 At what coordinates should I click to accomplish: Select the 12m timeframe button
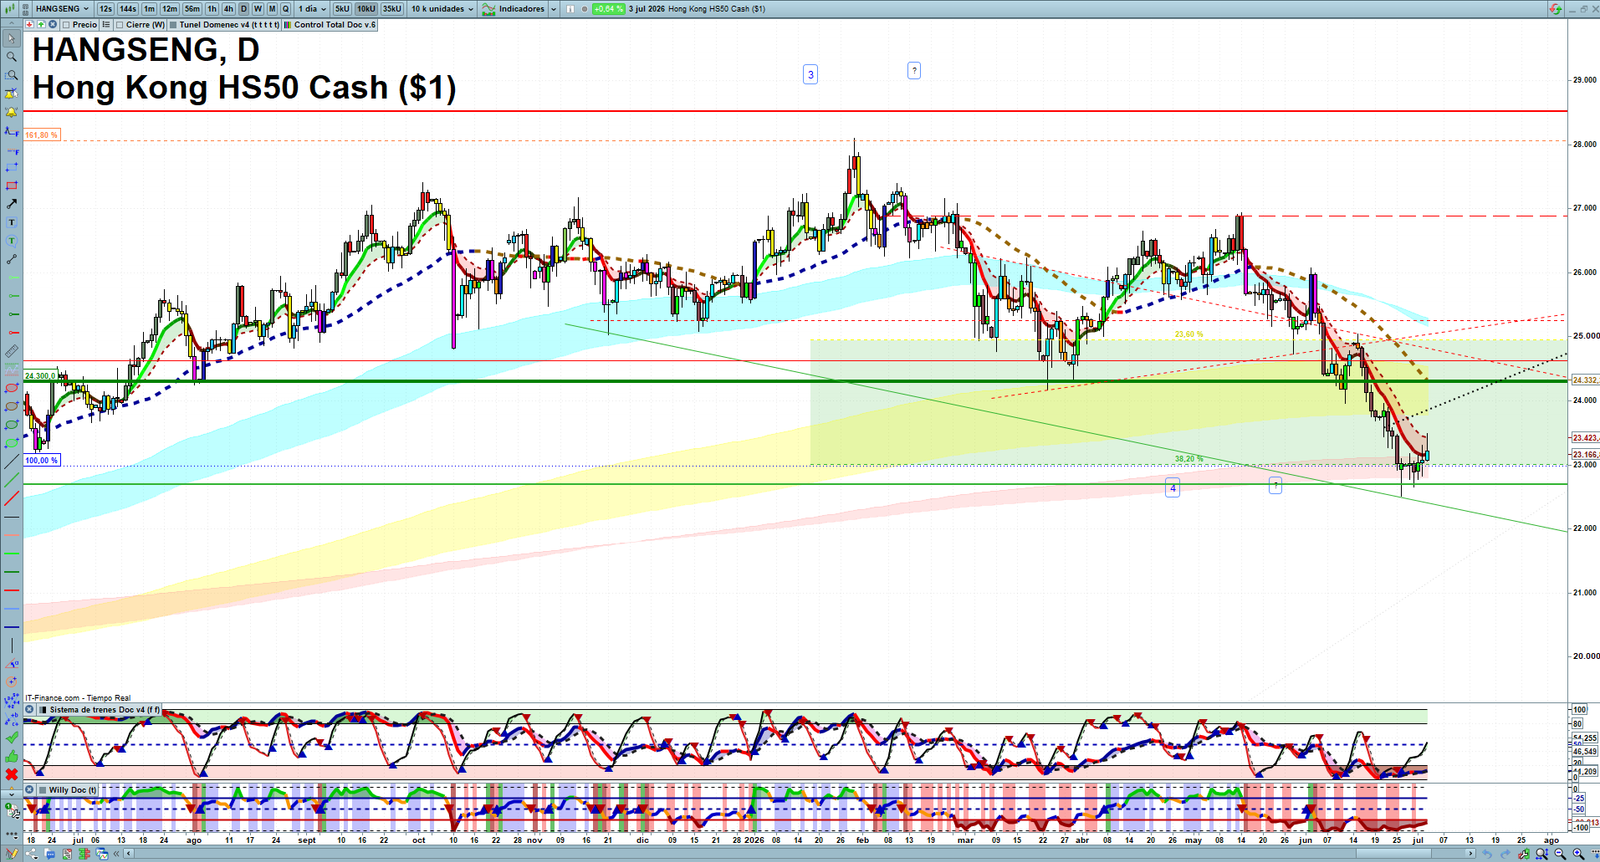click(169, 9)
